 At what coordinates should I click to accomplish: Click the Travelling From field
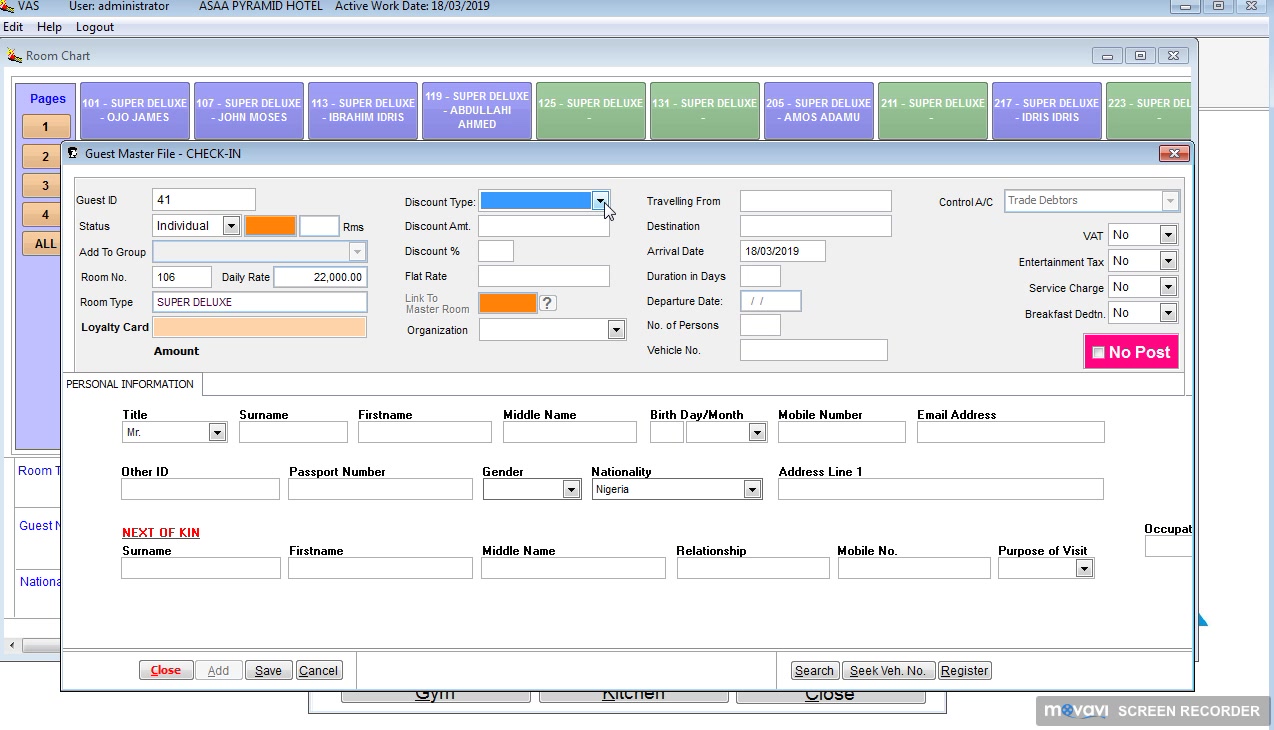pyautogui.click(x=815, y=201)
